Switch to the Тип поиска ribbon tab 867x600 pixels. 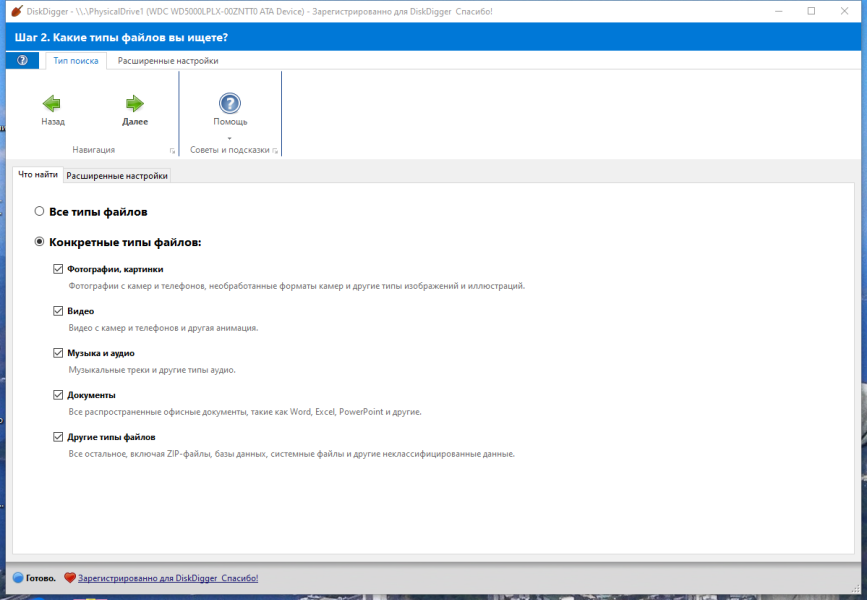coord(76,61)
